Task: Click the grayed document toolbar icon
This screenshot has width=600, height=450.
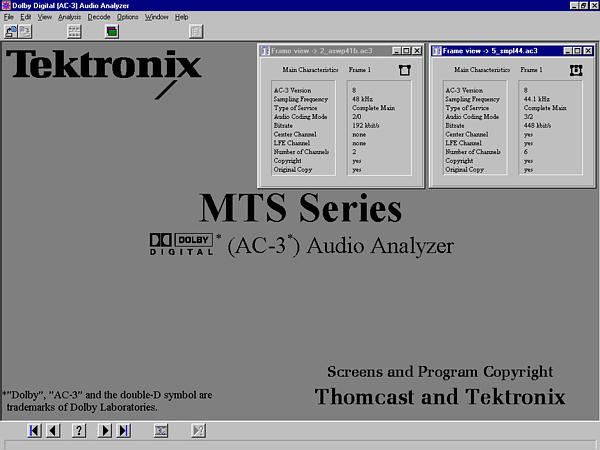Action: pyautogui.click(x=196, y=31)
